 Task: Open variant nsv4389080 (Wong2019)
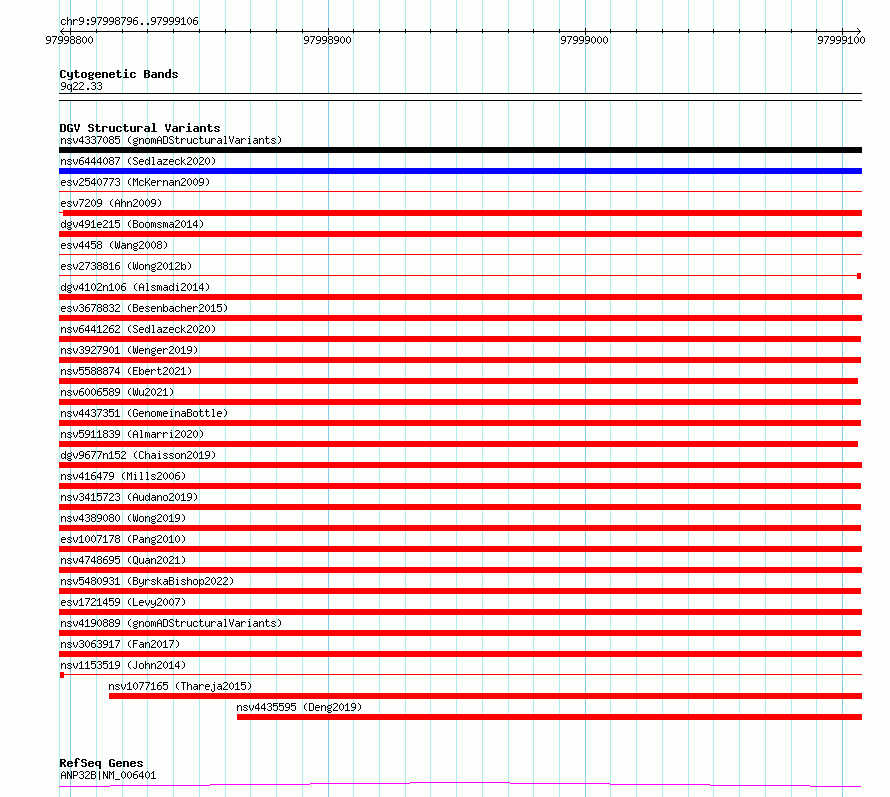(x=123, y=518)
